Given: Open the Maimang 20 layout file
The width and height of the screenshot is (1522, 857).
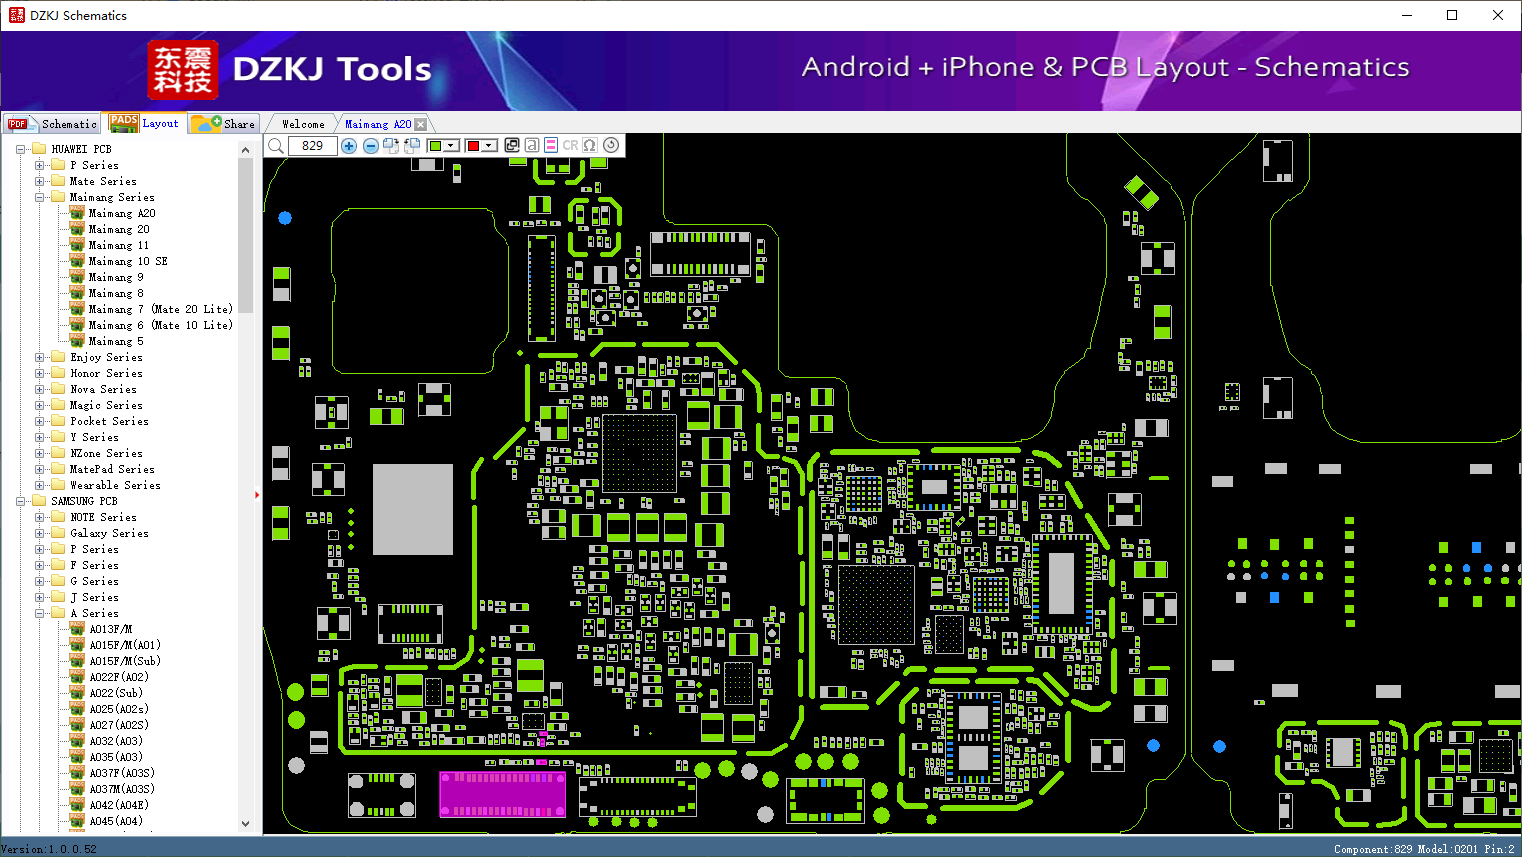Looking at the screenshot, I should pos(119,229).
